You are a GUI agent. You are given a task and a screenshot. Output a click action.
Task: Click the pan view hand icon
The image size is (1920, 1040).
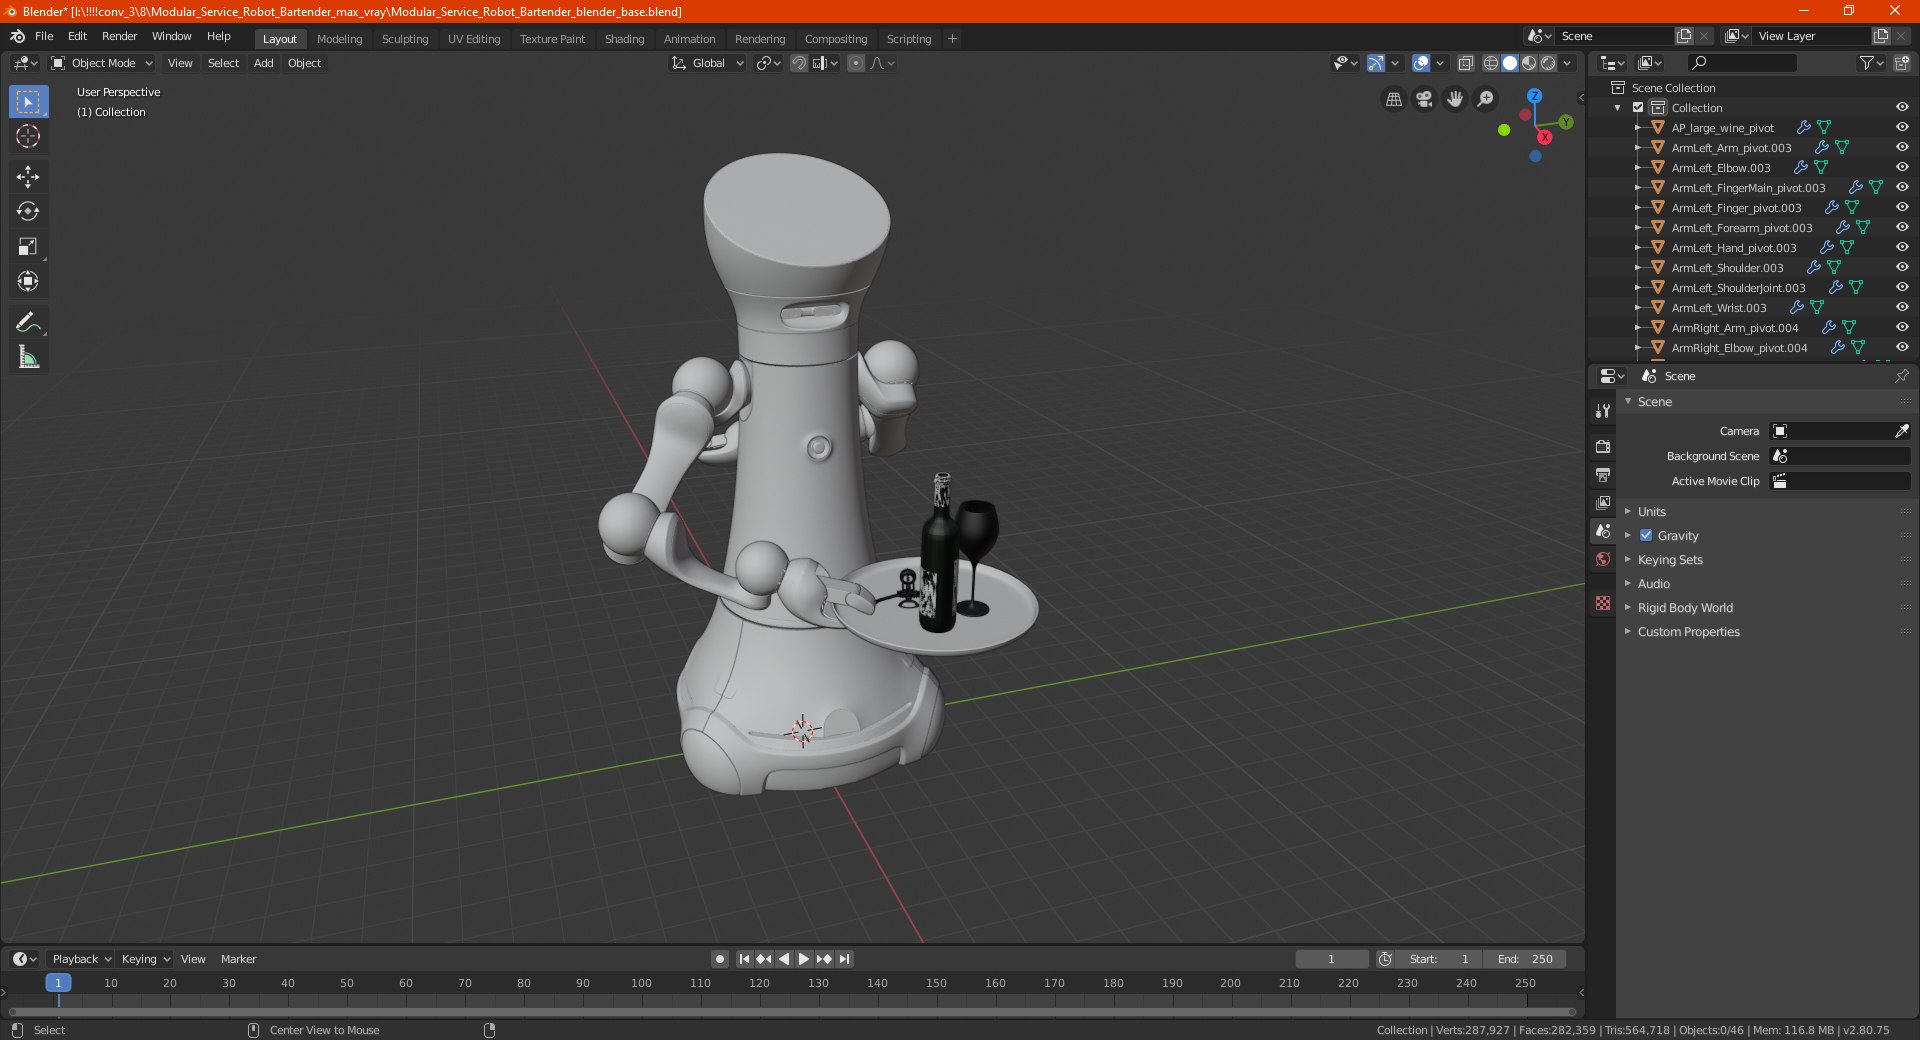click(x=1455, y=99)
